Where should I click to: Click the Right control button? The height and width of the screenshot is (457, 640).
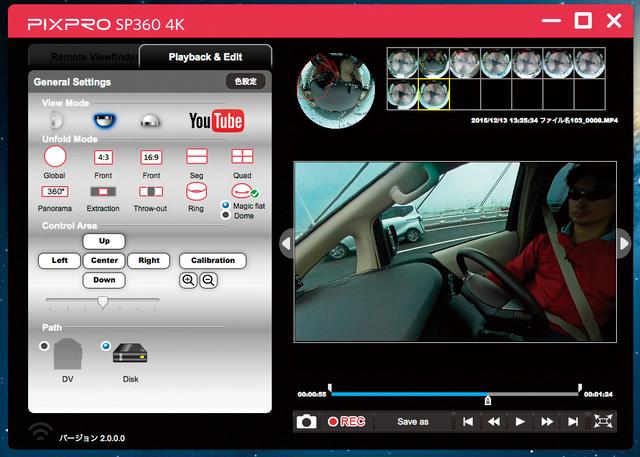(x=149, y=260)
